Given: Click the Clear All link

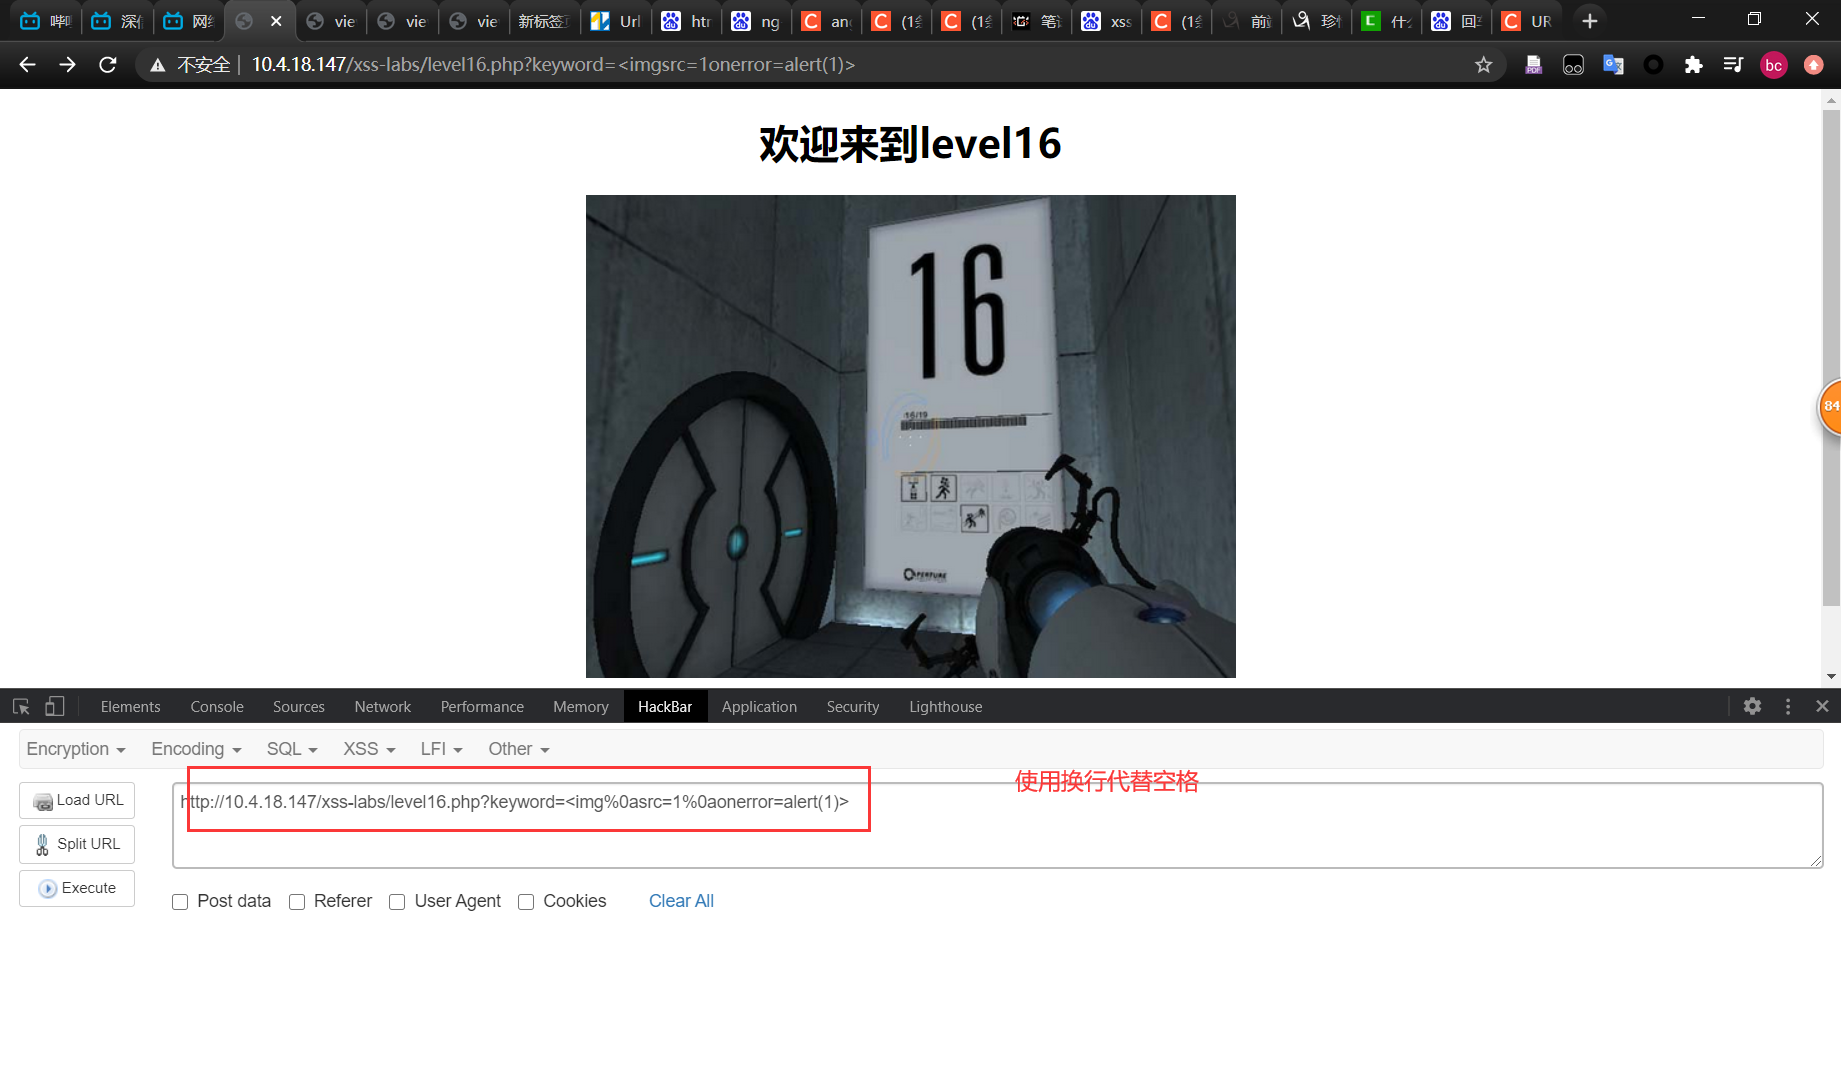Looking at the screenshot, I should tap(681, 901).
